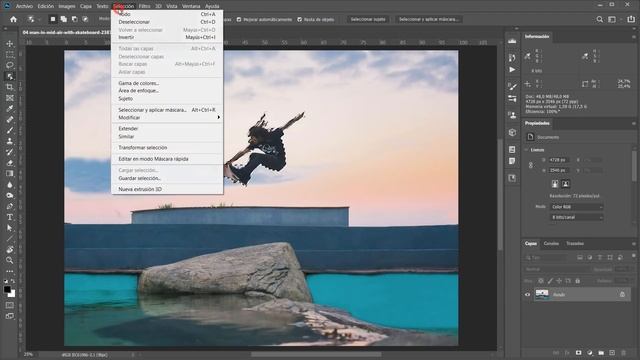Viewport: 640px width, 360px height.
Task: Hide the Fondo layer with eye icon
Action: click(x=527, y=294)
